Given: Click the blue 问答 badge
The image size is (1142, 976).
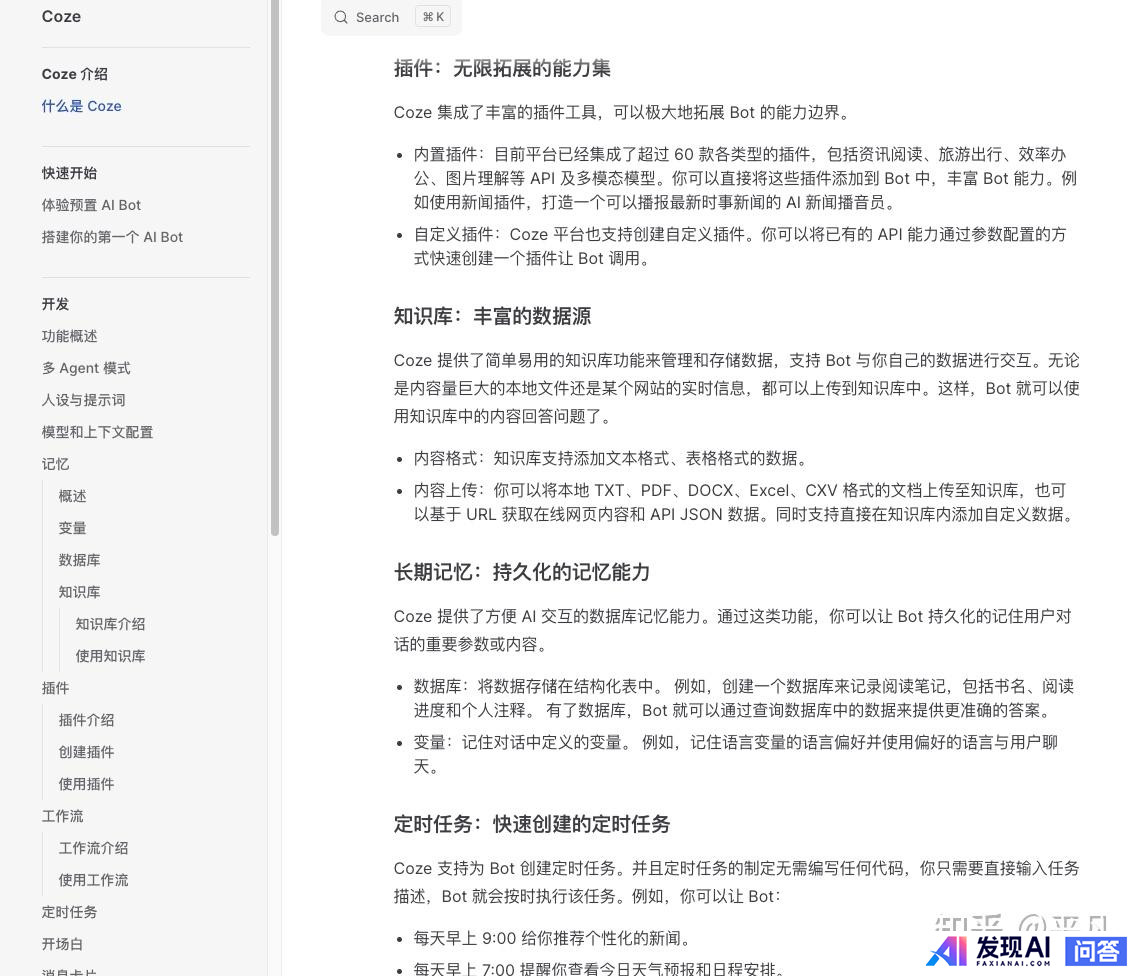Looking at the screenshot, I should pyautogui.click(x=1096, y=951).
